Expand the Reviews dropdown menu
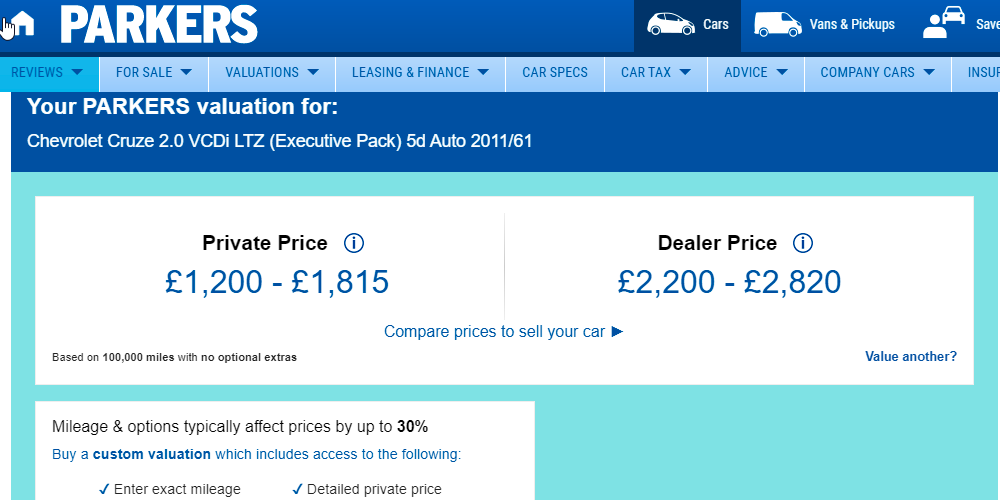 click(48, 72)
